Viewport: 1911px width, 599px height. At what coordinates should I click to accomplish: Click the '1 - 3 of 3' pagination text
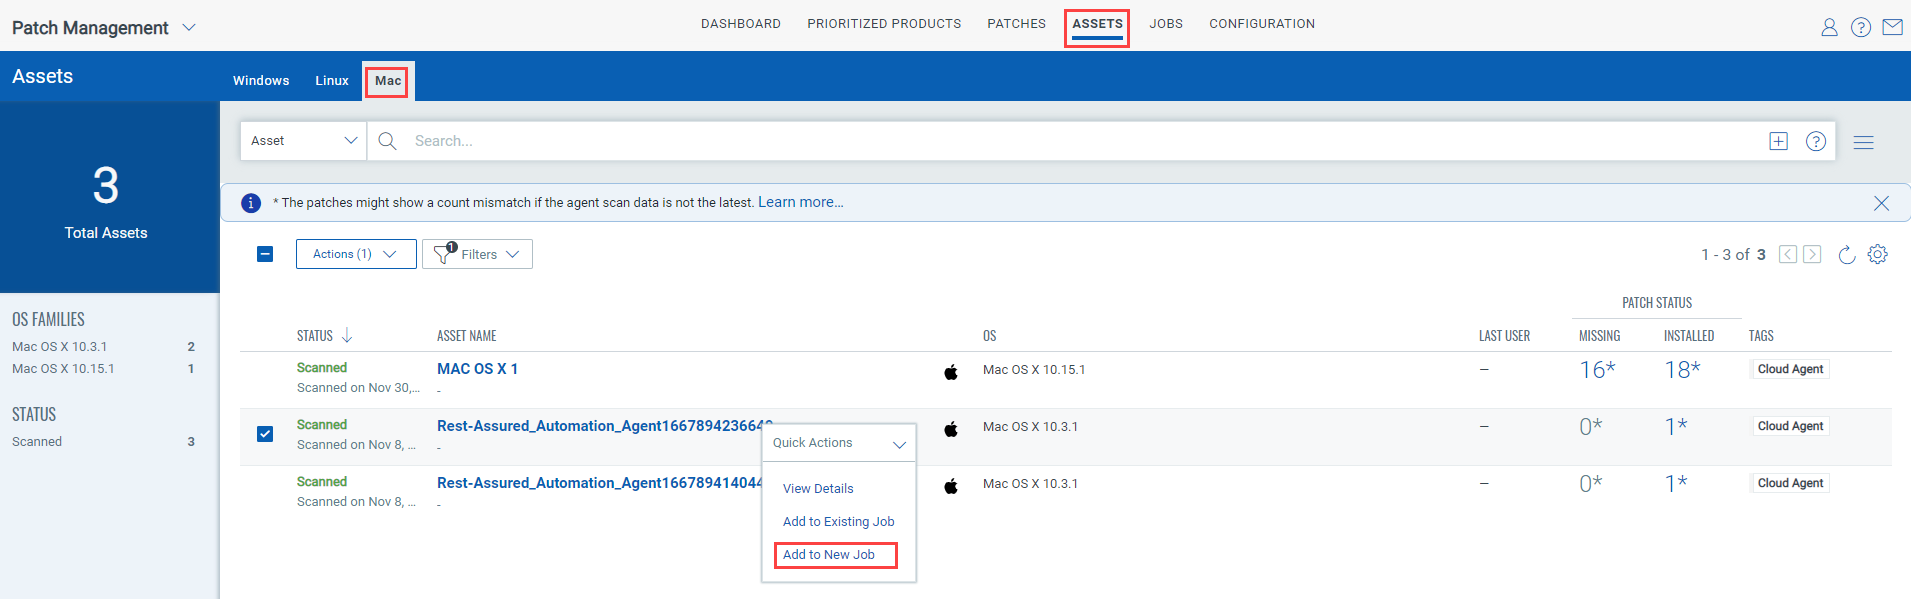tap(1733, 255)
